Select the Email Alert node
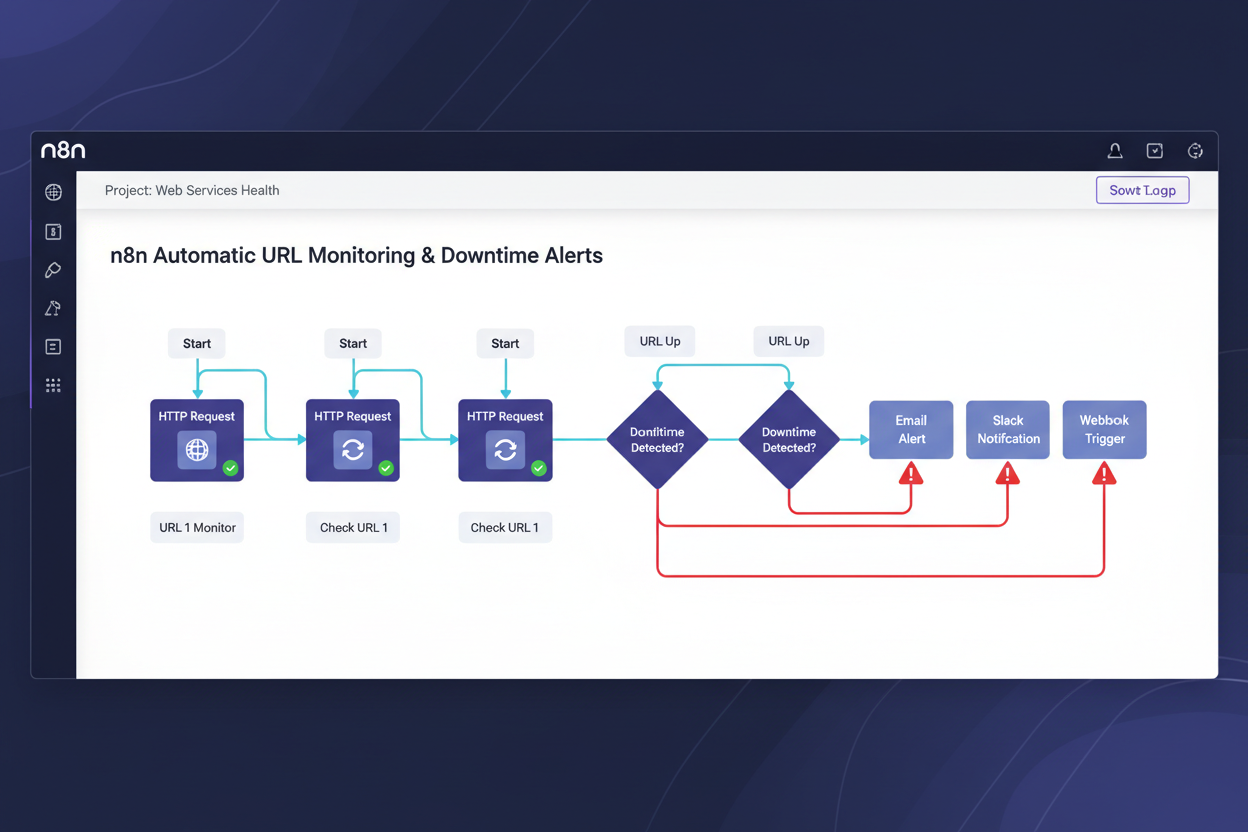This screenshot has height=832, width=1248. coord(911,430)
